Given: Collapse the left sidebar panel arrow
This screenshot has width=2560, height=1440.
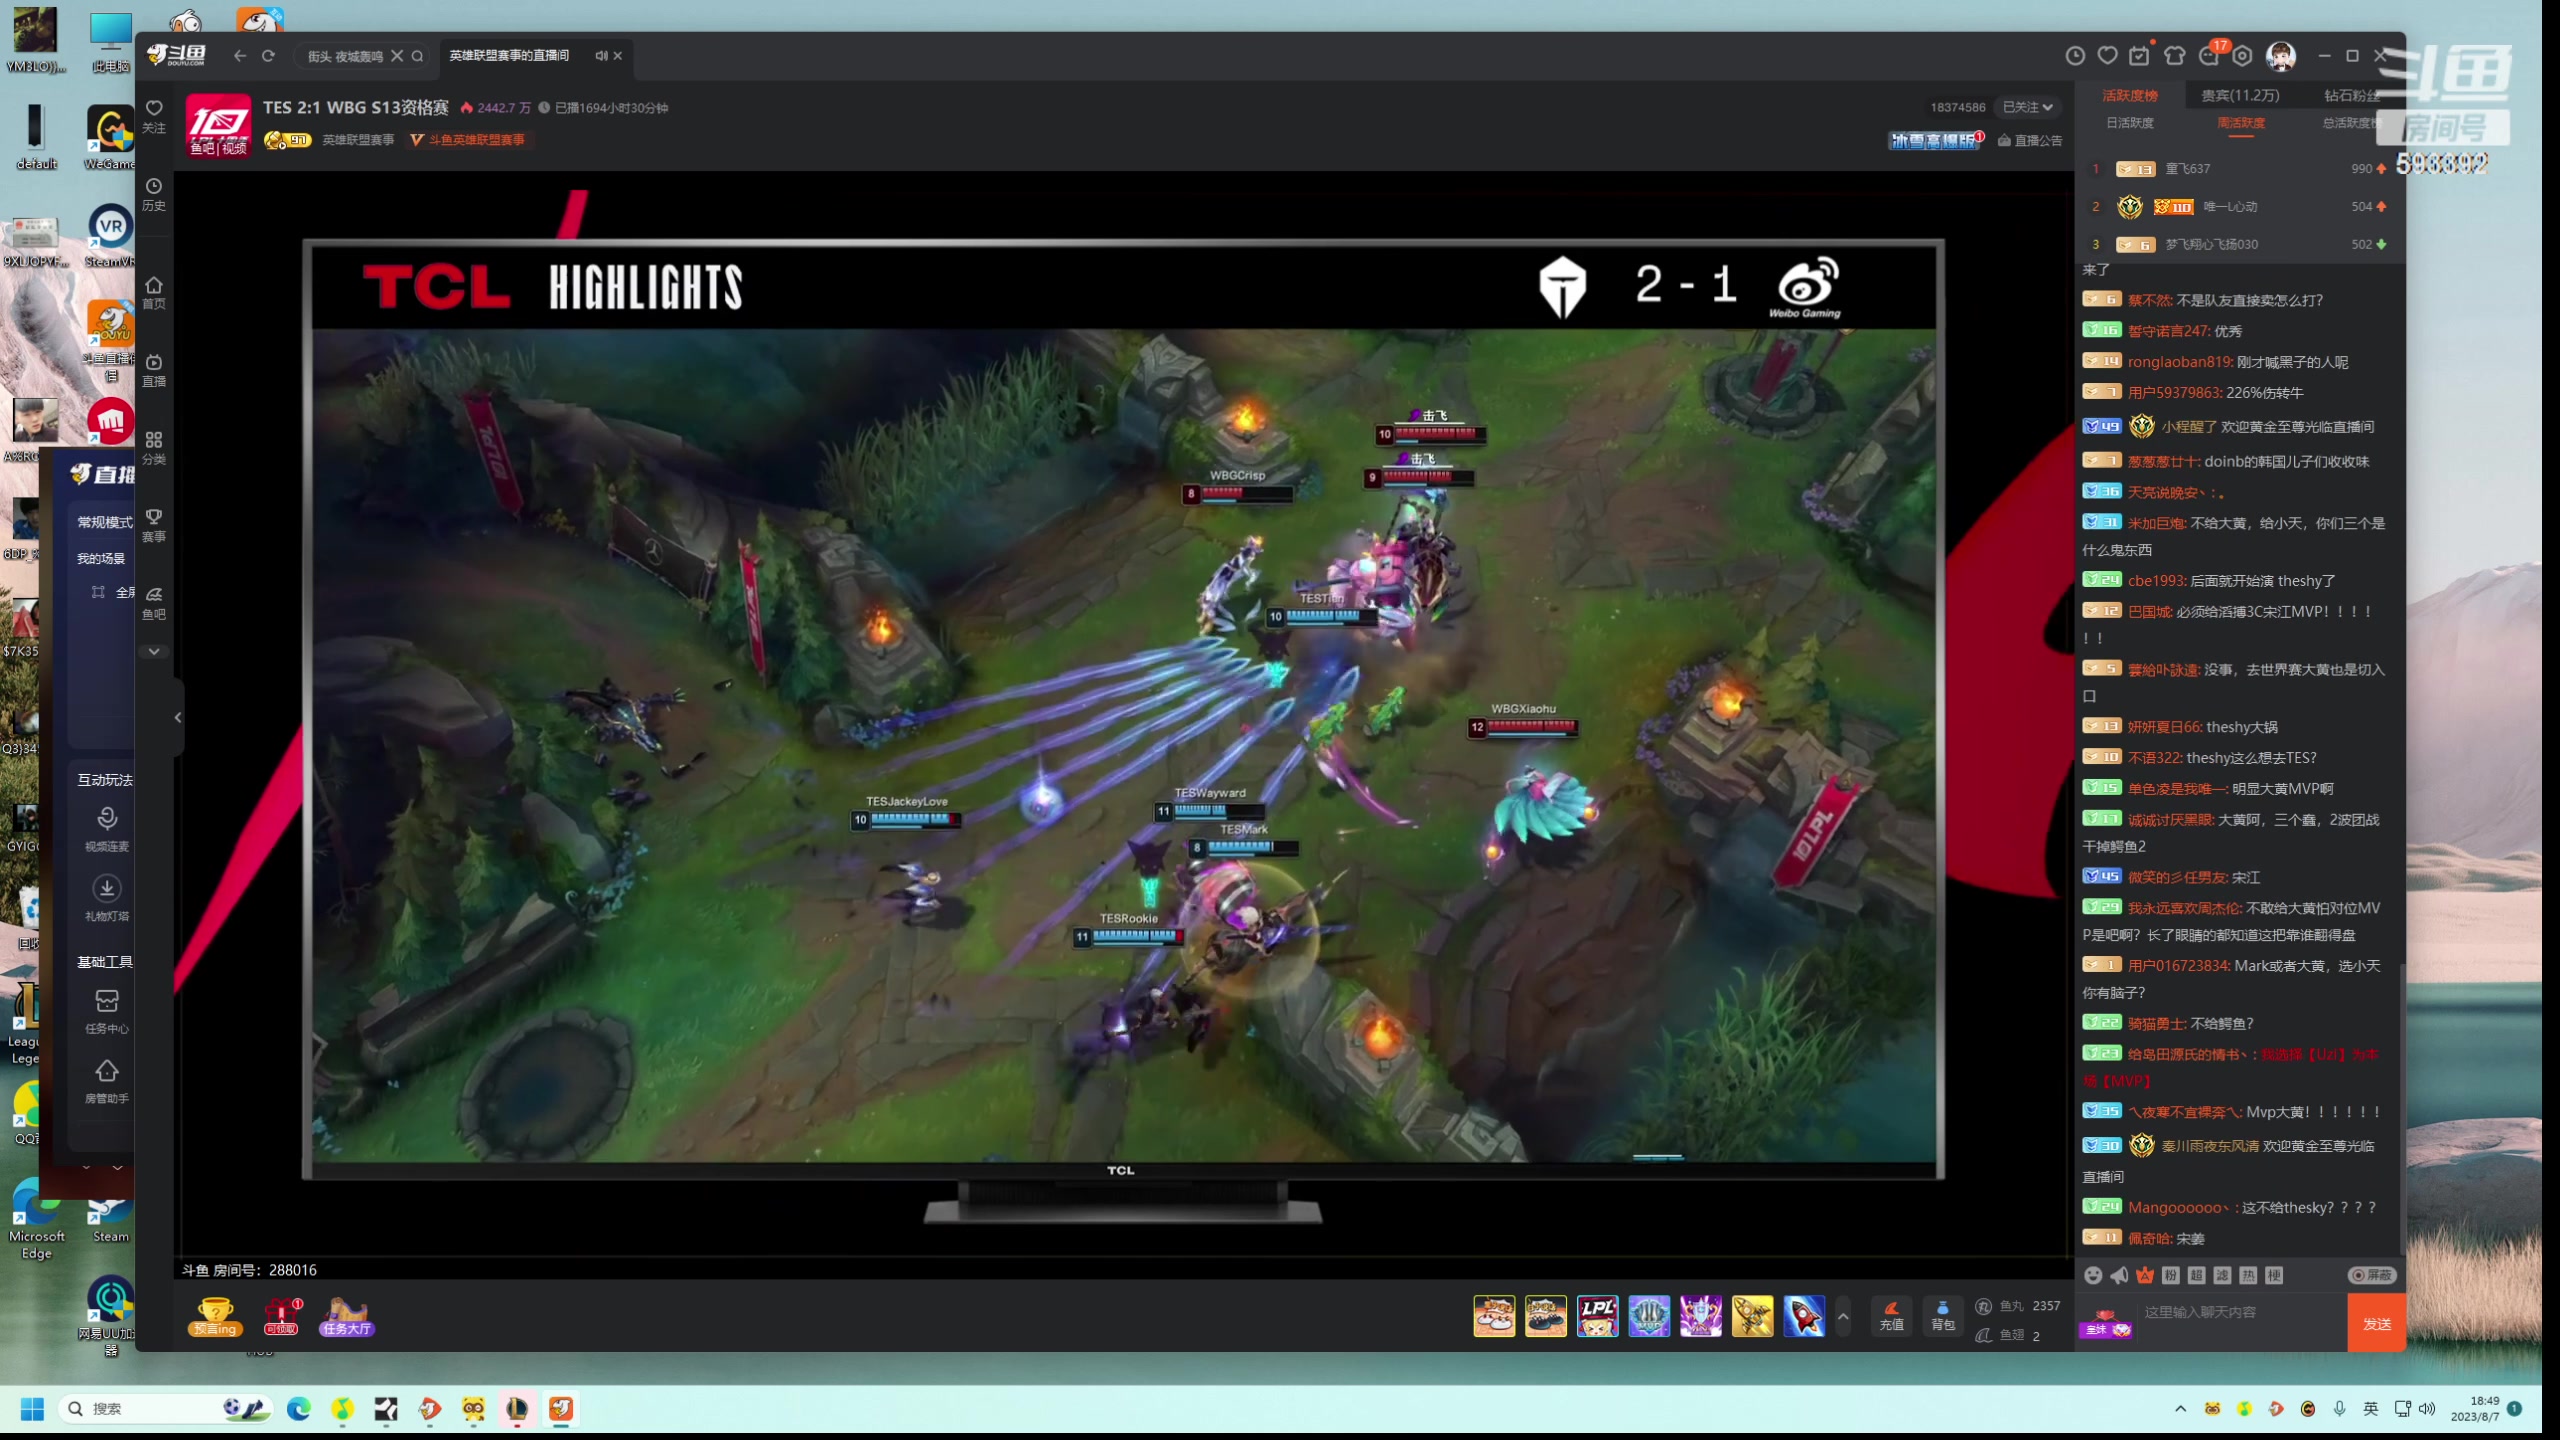Looking at the screenshot, I should point(178,717).
